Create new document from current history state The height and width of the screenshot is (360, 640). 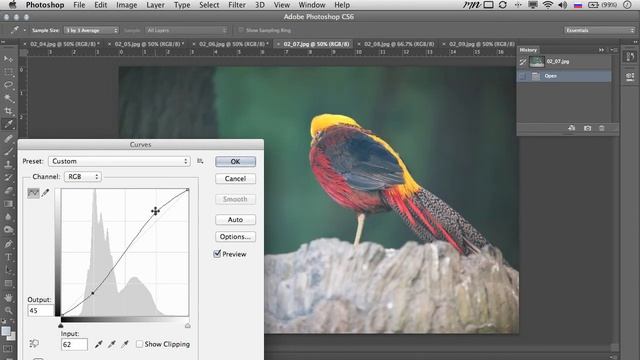(x=571, y=128)
